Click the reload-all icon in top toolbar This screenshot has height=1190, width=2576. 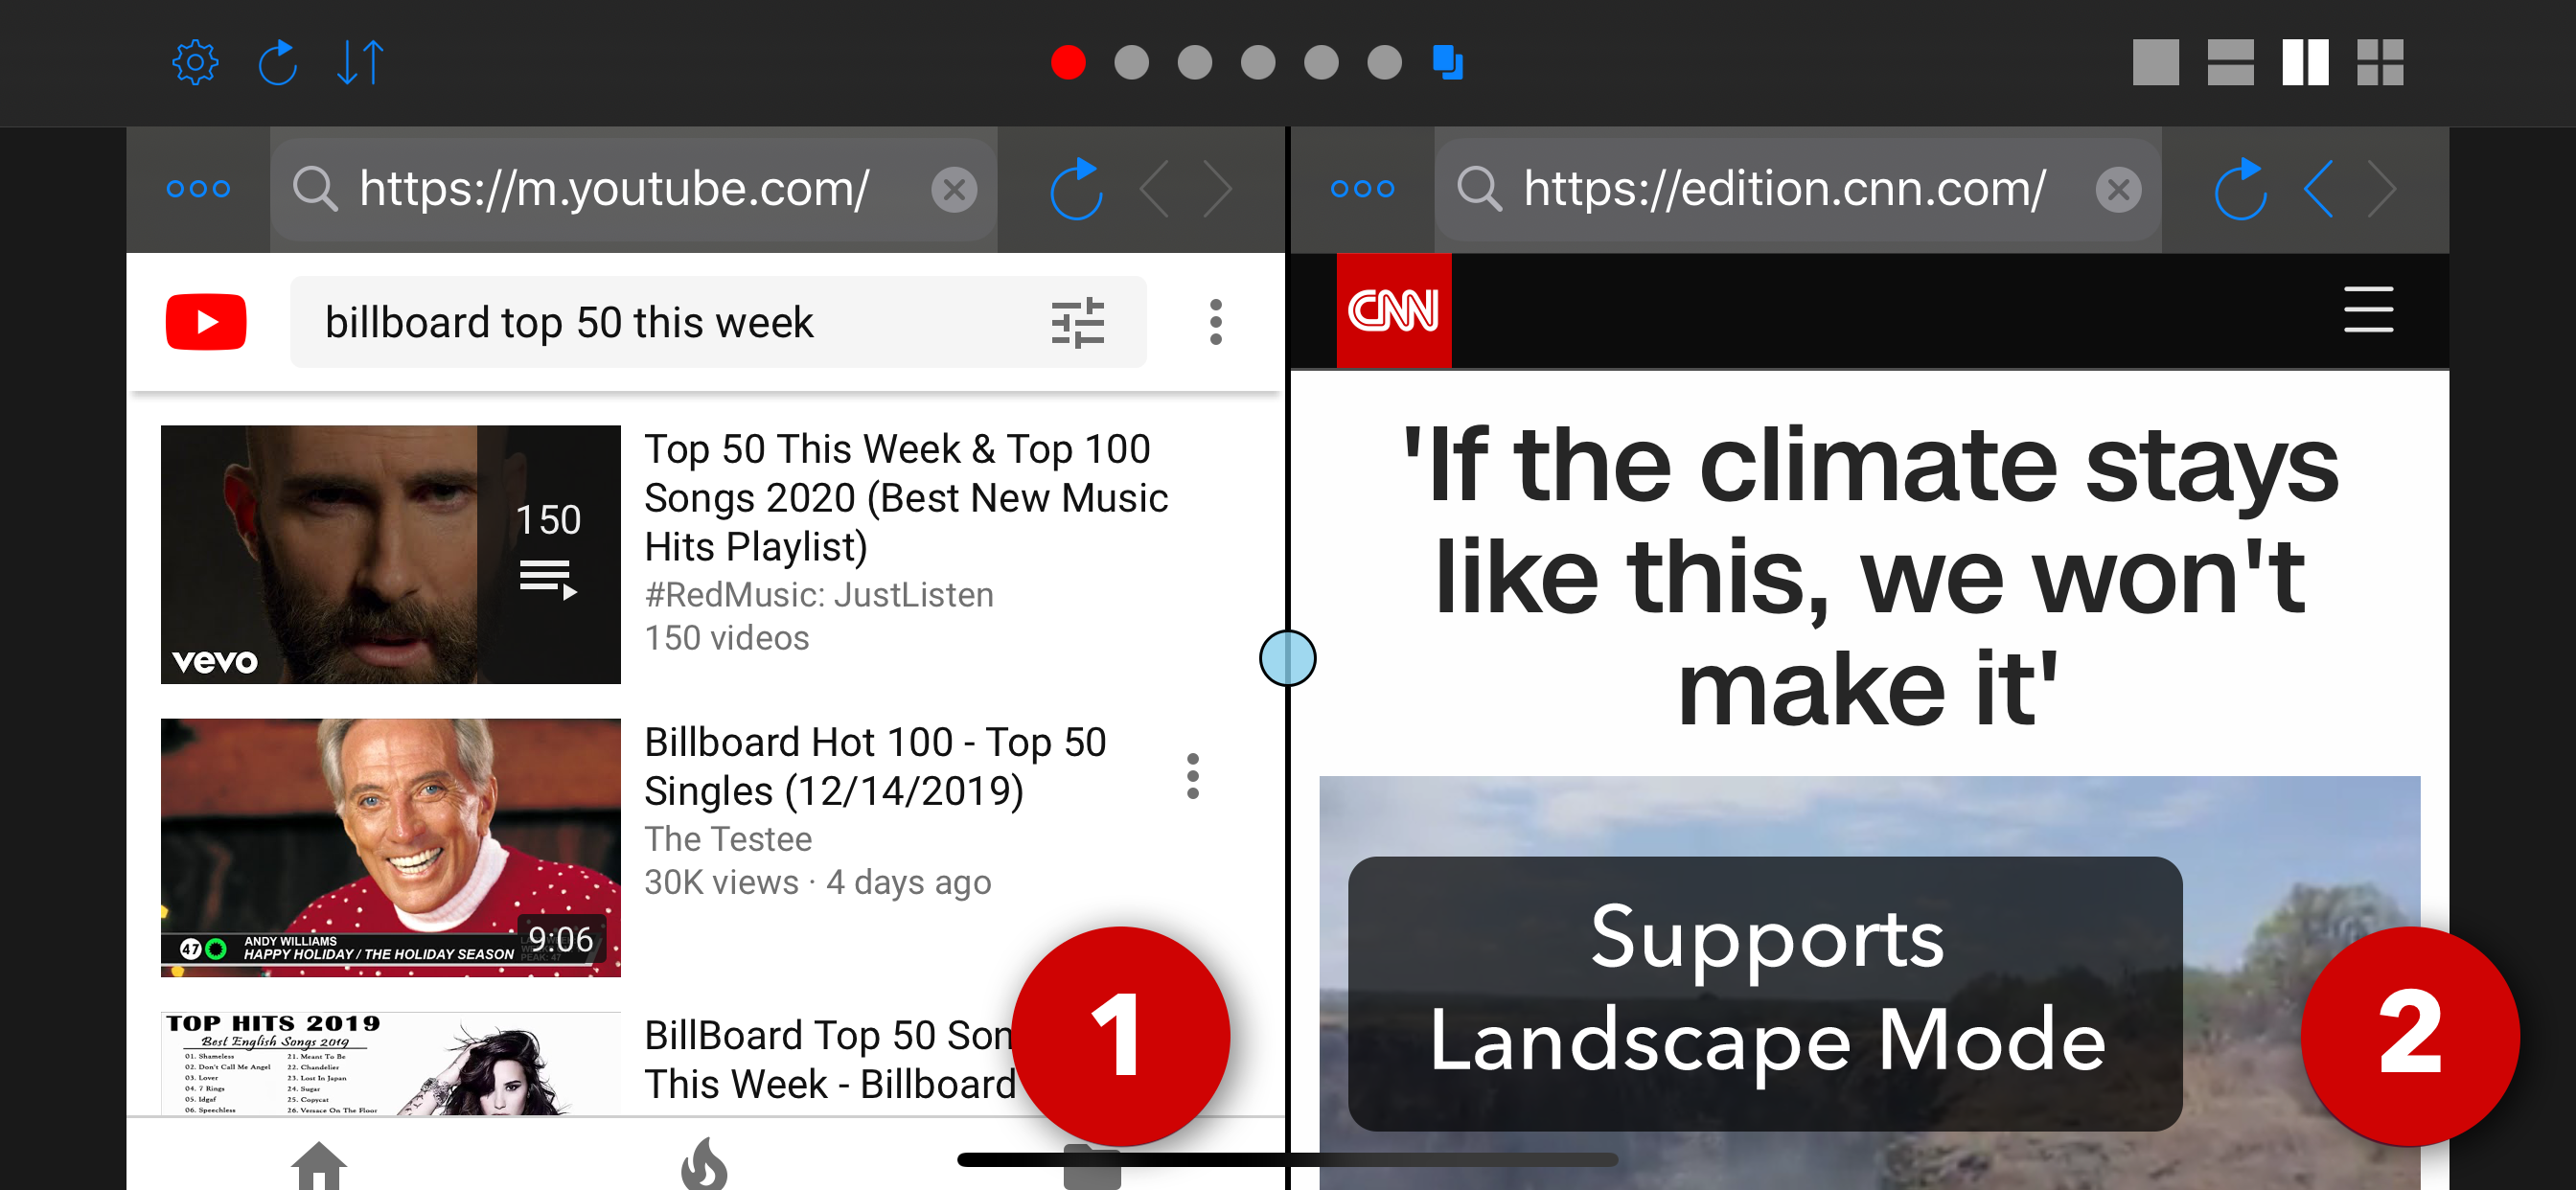278,63
